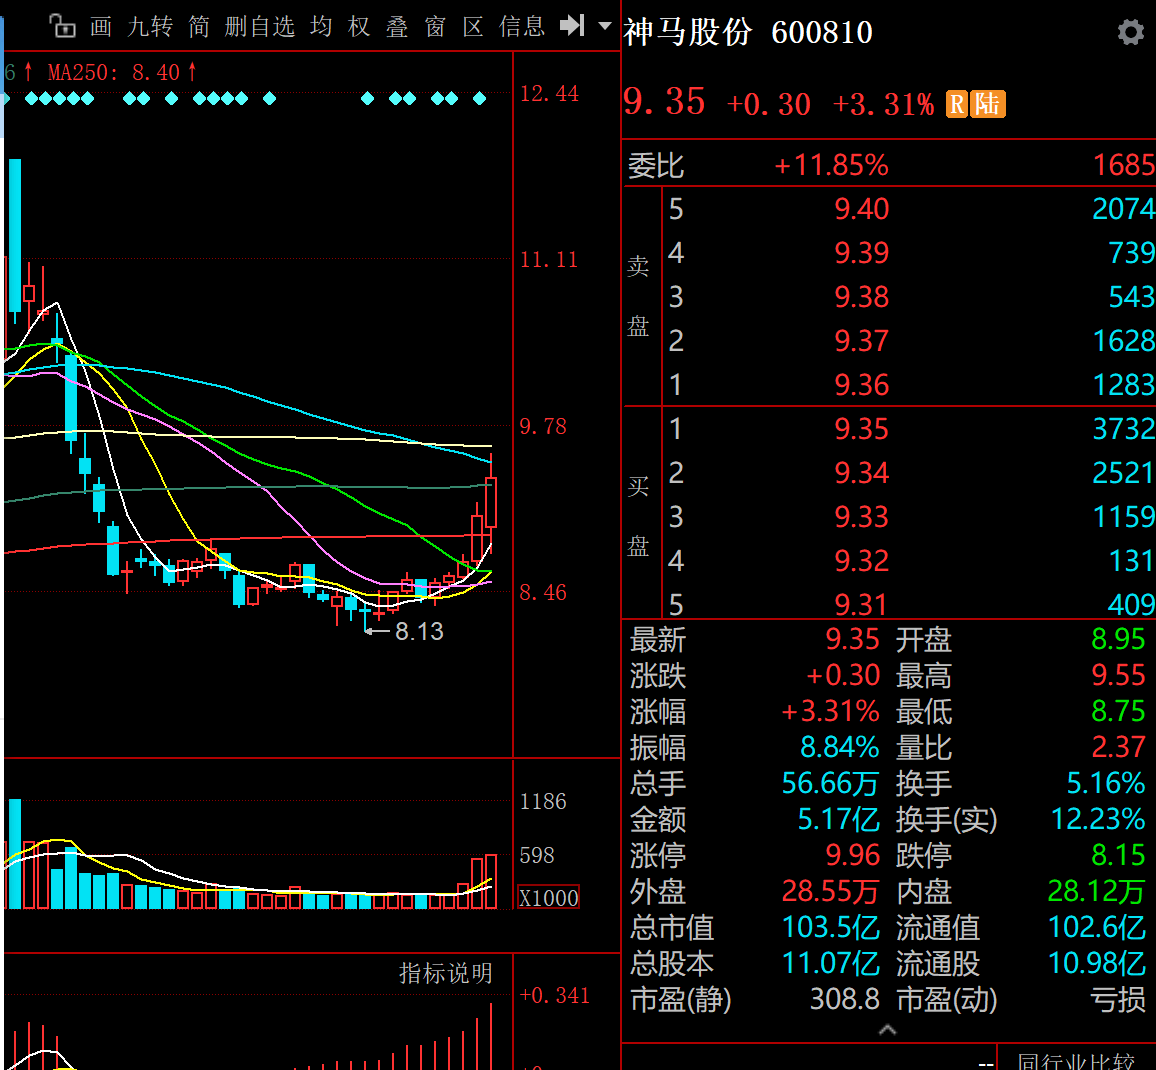Image resolution: width=1156 pixels, height=1070 pixels.
Task: Click the 量比 value 2.37
Action: click(1118, 748)
